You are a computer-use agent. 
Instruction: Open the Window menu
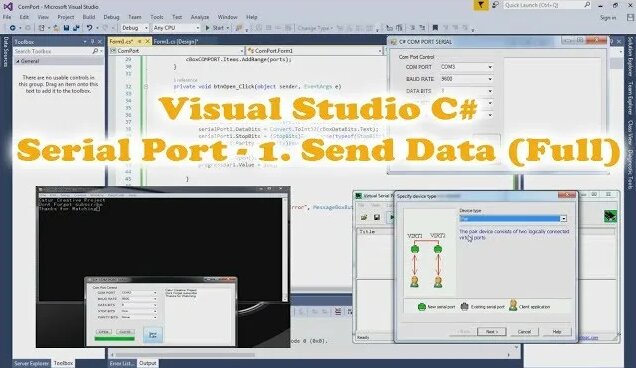click(227, 17)
